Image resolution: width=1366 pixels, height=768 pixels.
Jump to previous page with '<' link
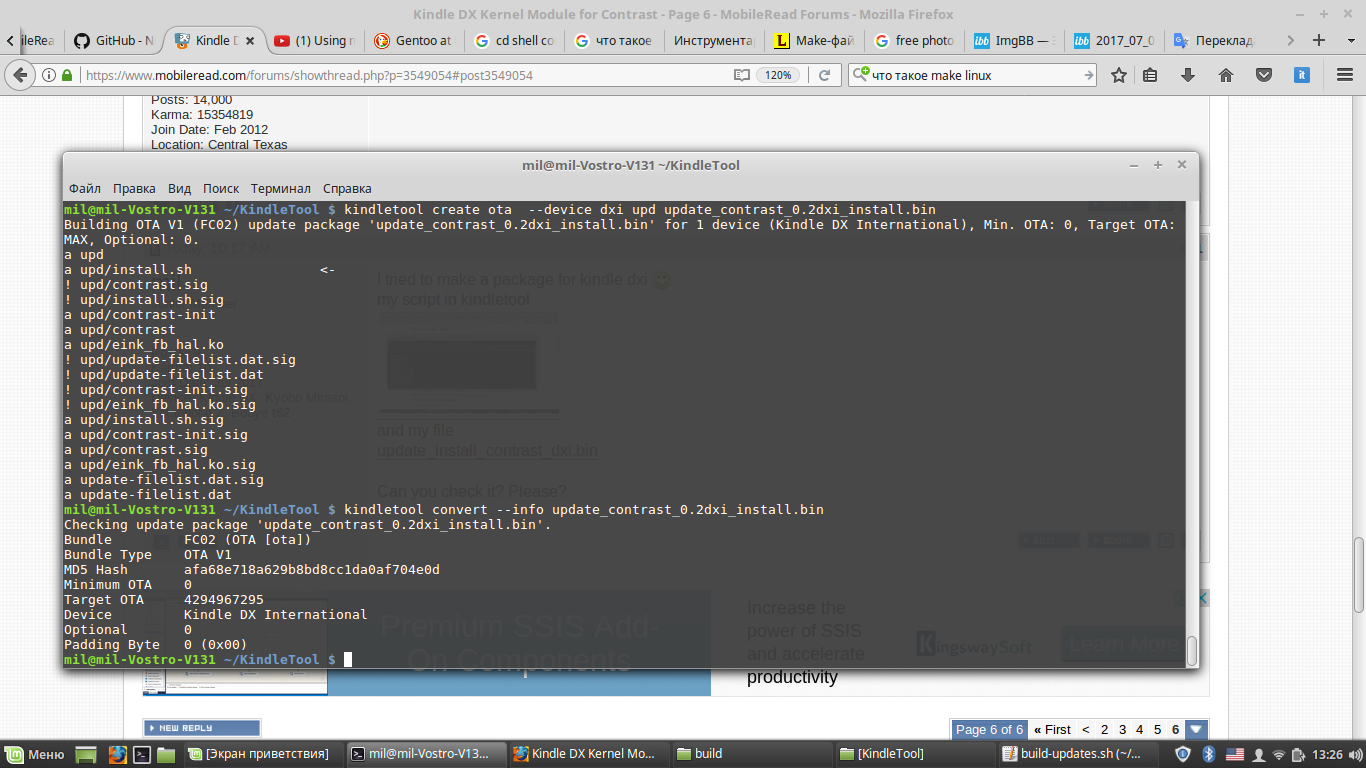click(x=1088, y=729)
